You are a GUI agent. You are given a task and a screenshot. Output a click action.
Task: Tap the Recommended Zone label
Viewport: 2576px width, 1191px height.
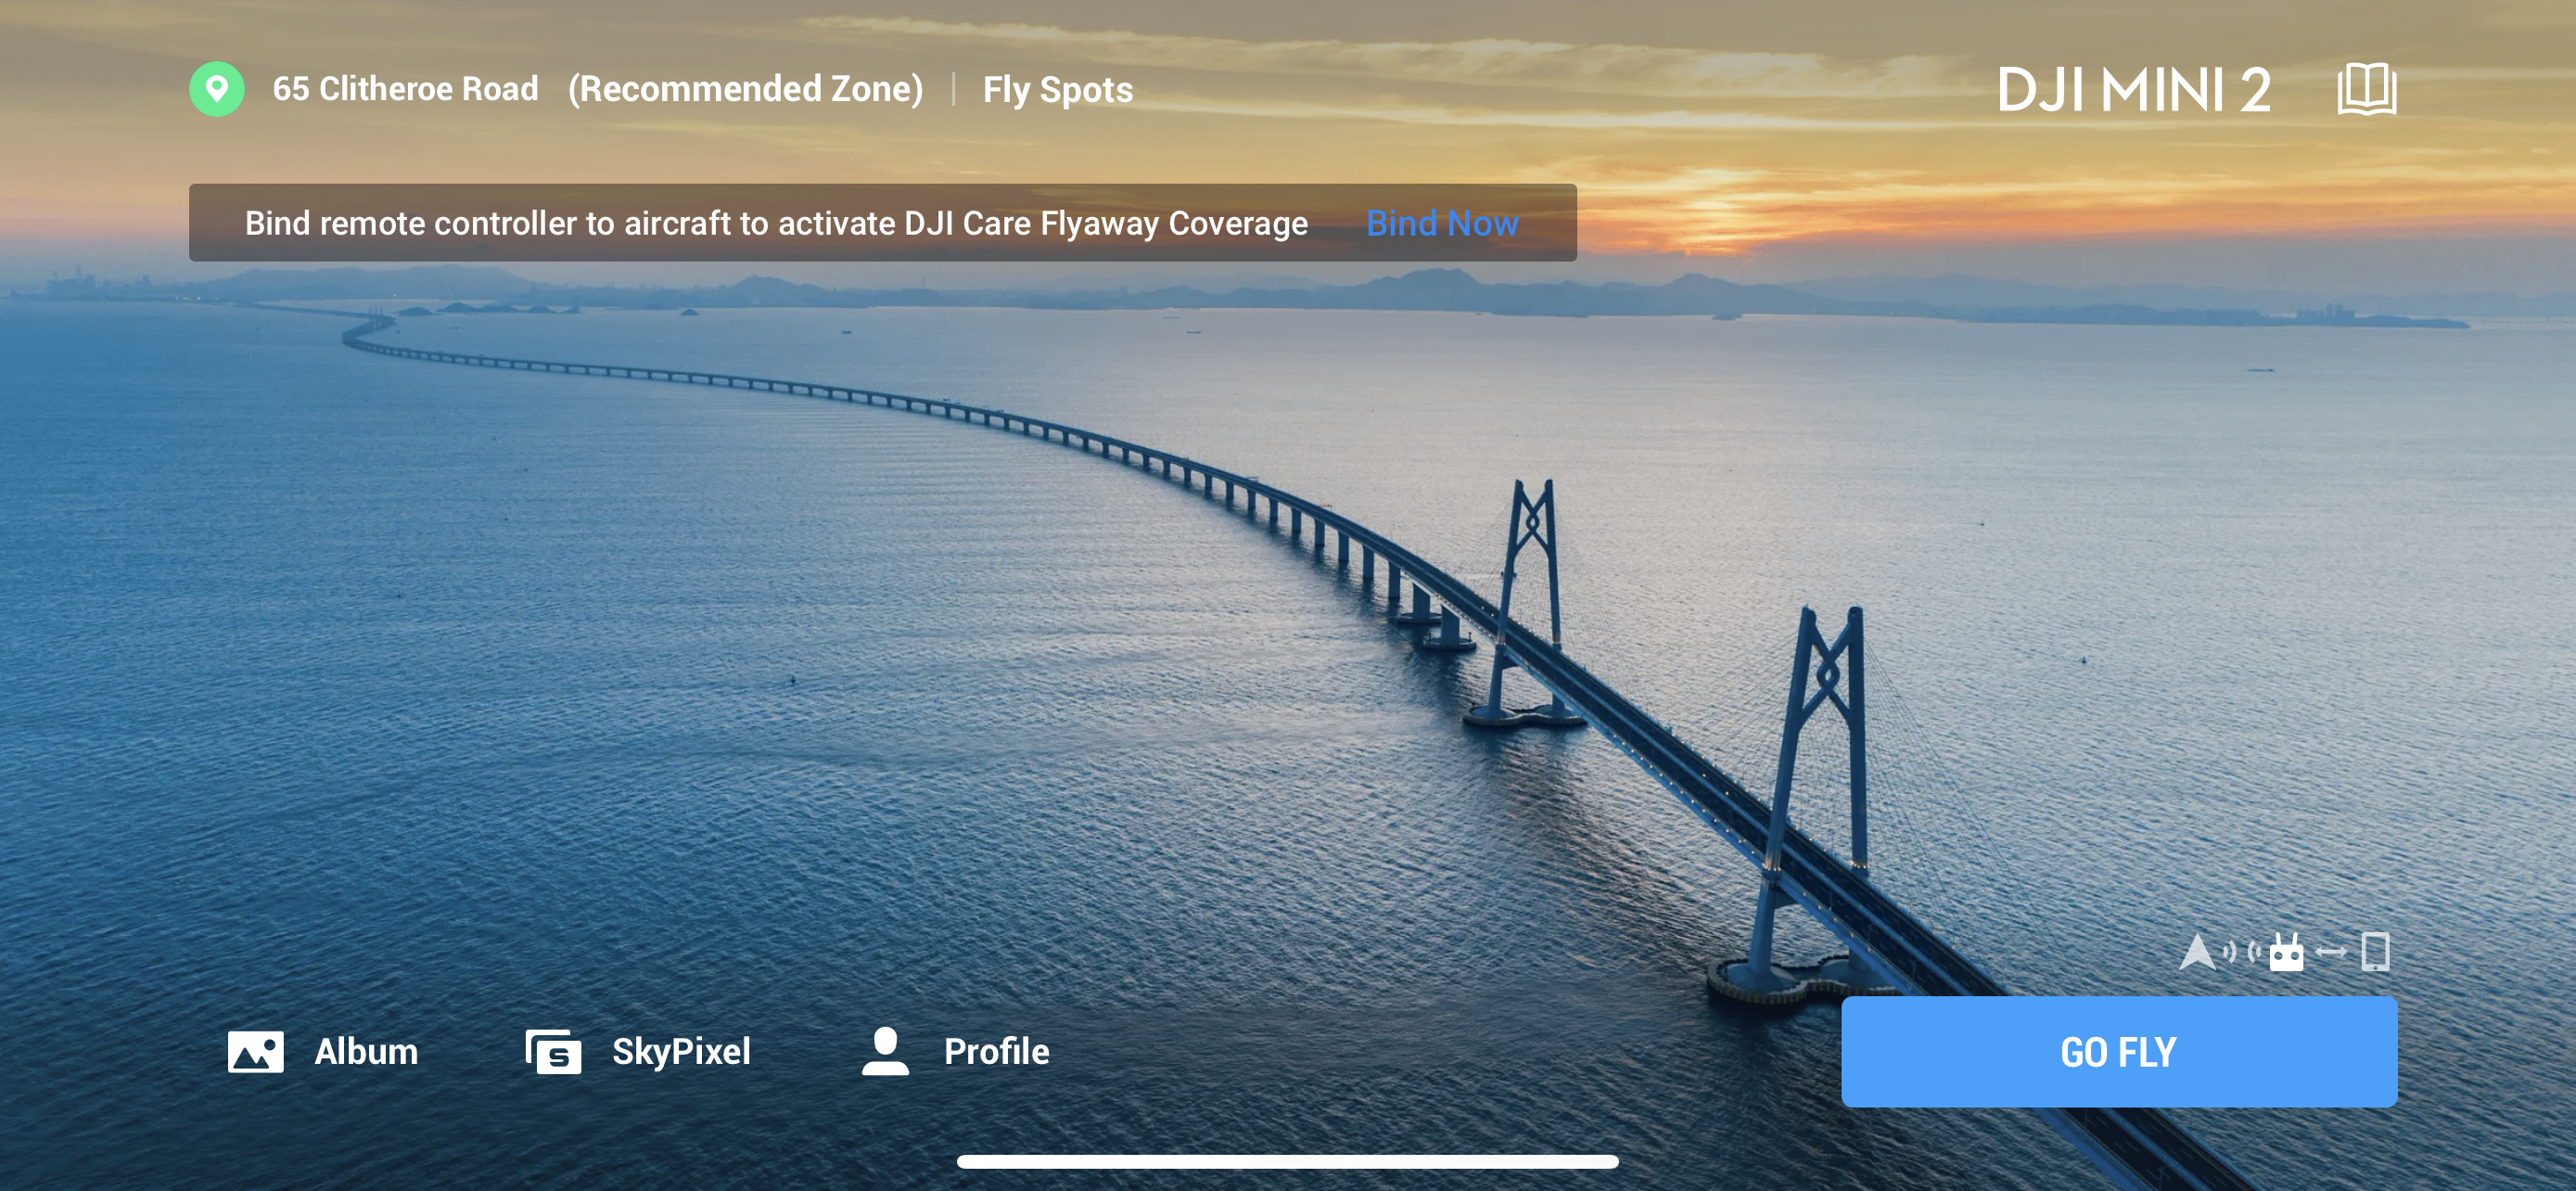pos(746,89)
